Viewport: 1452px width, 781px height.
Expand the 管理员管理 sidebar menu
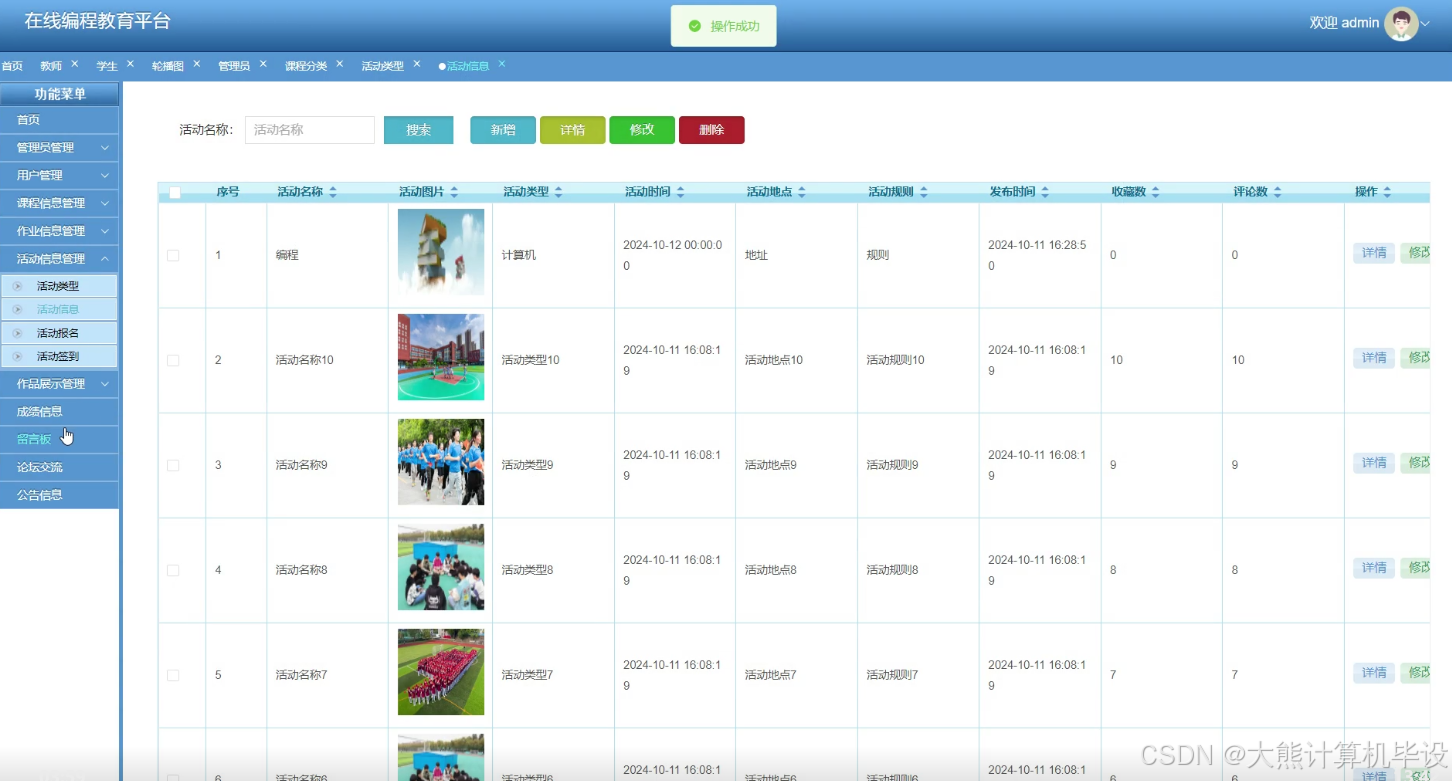(59, 148)
